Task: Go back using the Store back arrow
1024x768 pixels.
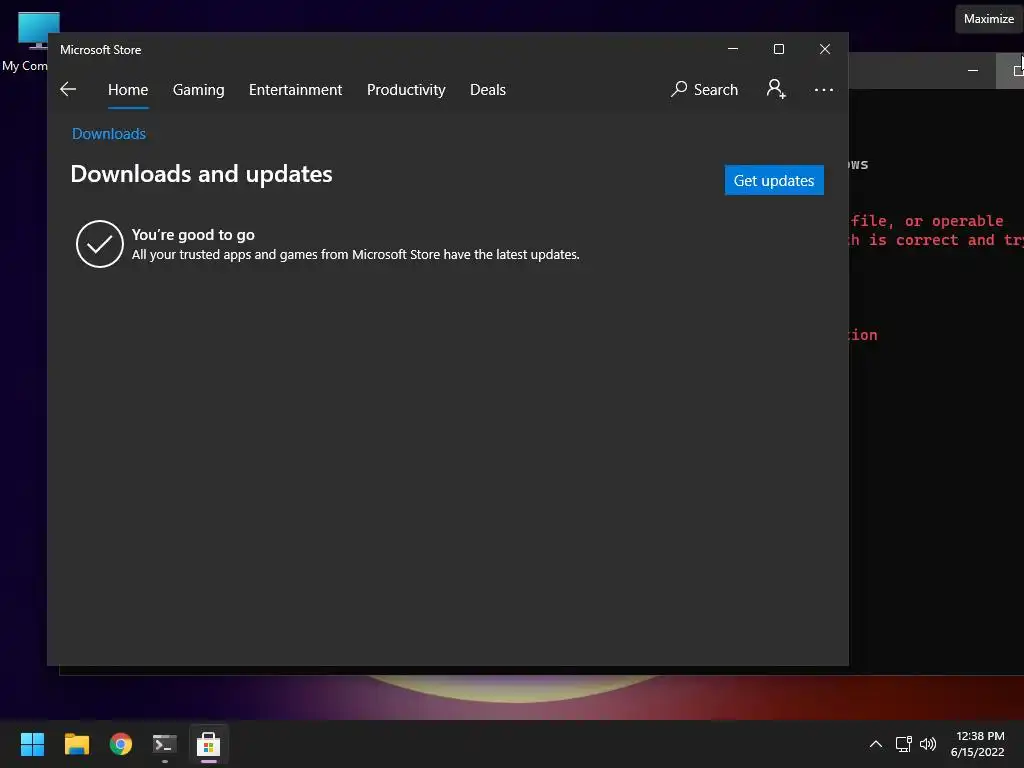Action: tap(68, 89)
